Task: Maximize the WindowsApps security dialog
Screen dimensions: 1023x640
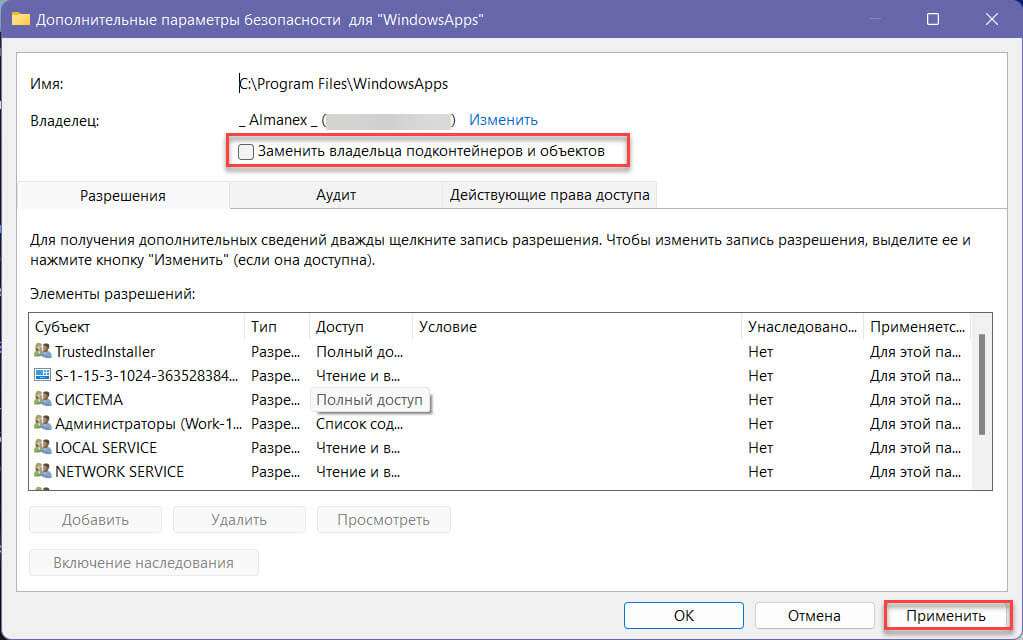Action: tap(933, 19)
